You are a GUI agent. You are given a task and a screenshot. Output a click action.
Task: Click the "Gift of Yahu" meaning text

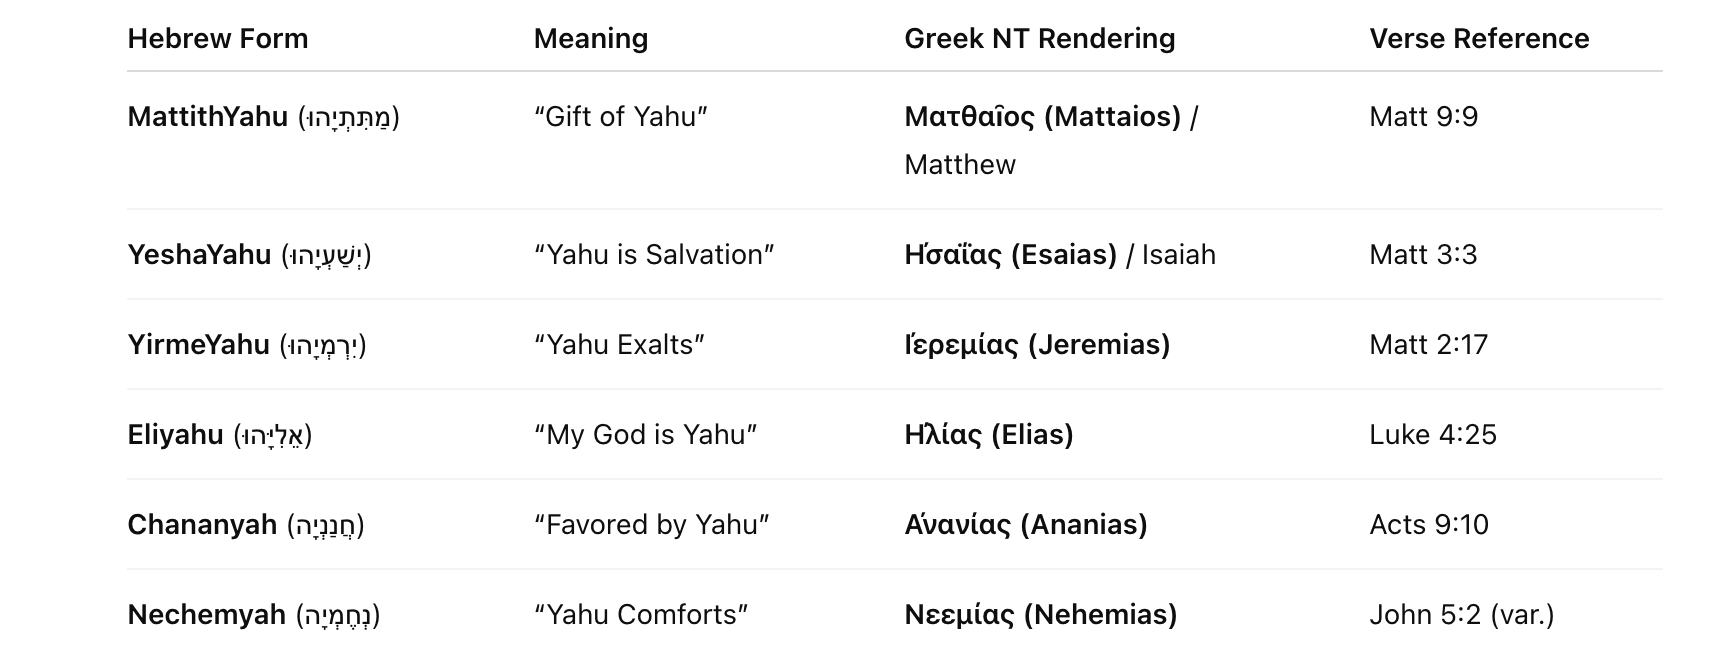(x=620, y=117)
